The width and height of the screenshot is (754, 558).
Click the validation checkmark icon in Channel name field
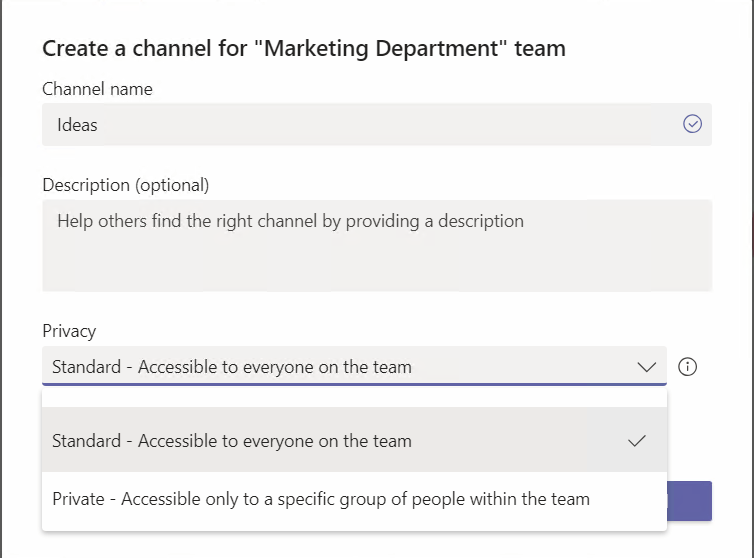(x=692, y=124)
